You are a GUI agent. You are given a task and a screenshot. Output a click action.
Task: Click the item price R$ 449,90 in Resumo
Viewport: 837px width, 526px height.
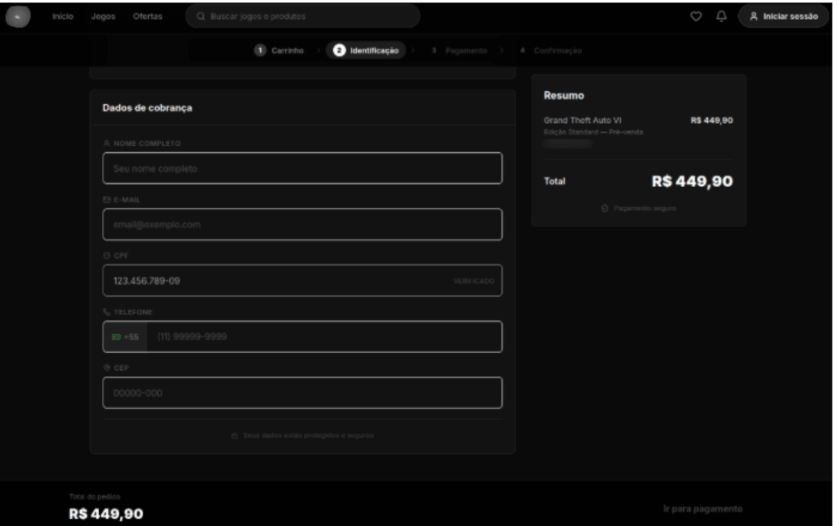tap(712, 121)
